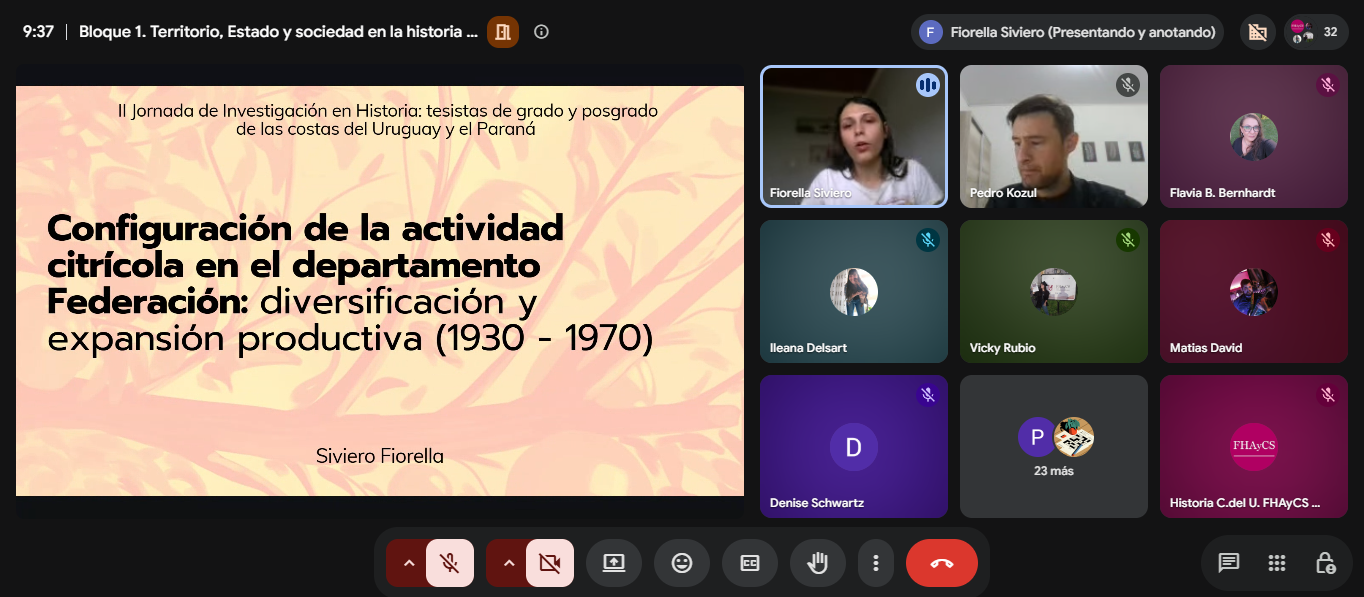The height and width of the screenshot is (597, 1364).
Task: Open the emoji reactions picker
Action: [x=682, y=563]
